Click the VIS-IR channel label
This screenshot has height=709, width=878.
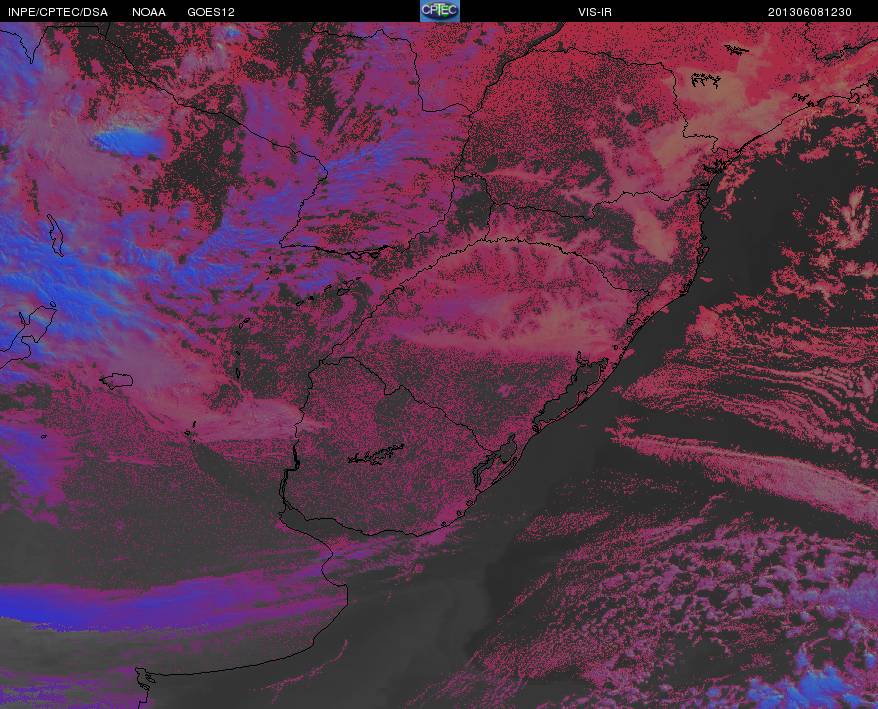coord(595,12)
